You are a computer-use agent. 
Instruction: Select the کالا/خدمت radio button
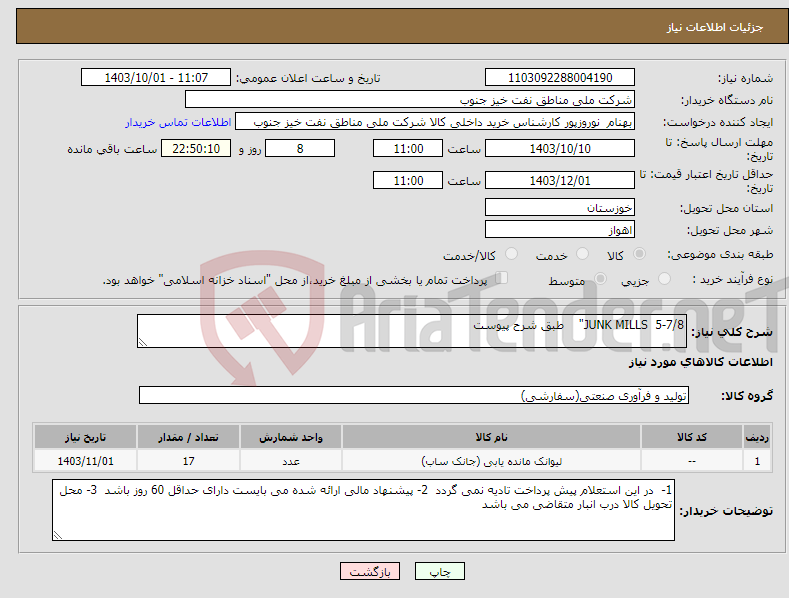(511, 254)
